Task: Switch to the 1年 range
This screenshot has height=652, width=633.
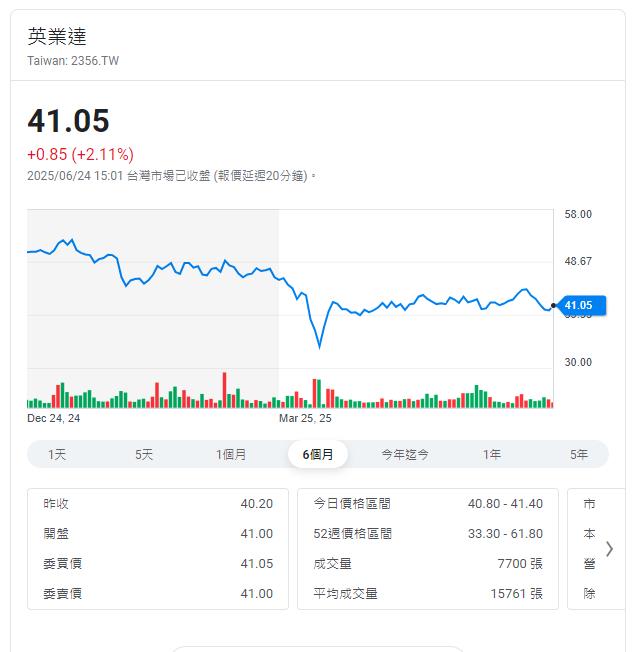Action: tap(492, 454)
